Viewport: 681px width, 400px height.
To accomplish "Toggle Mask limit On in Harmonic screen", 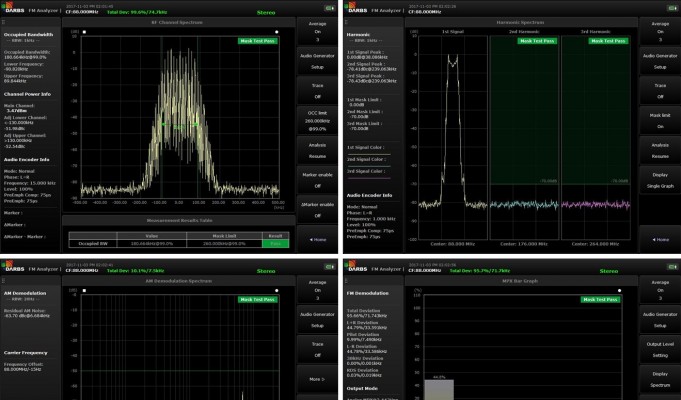I will coord(660,121).
